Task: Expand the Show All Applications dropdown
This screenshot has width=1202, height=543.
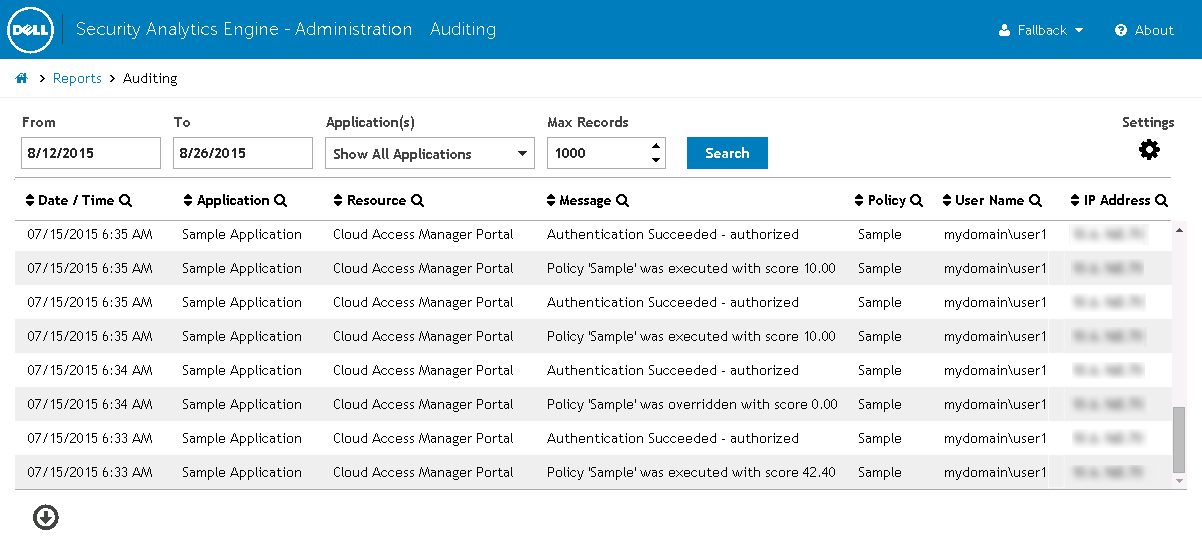Action: tap(430, 154)
